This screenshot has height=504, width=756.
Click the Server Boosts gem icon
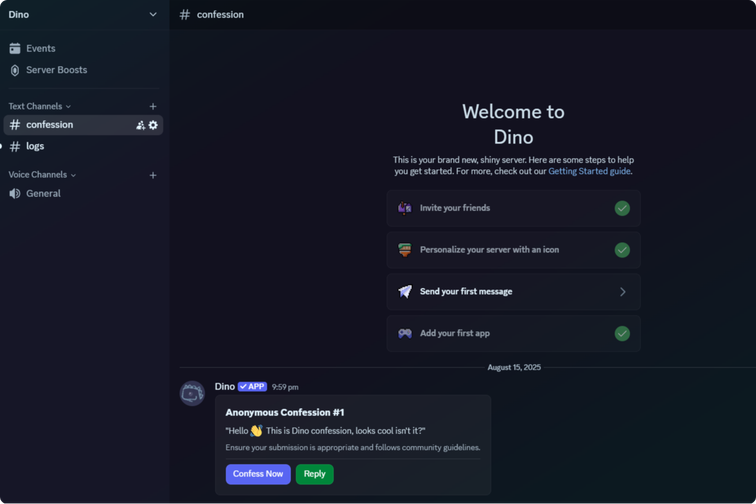click(15, 70)
